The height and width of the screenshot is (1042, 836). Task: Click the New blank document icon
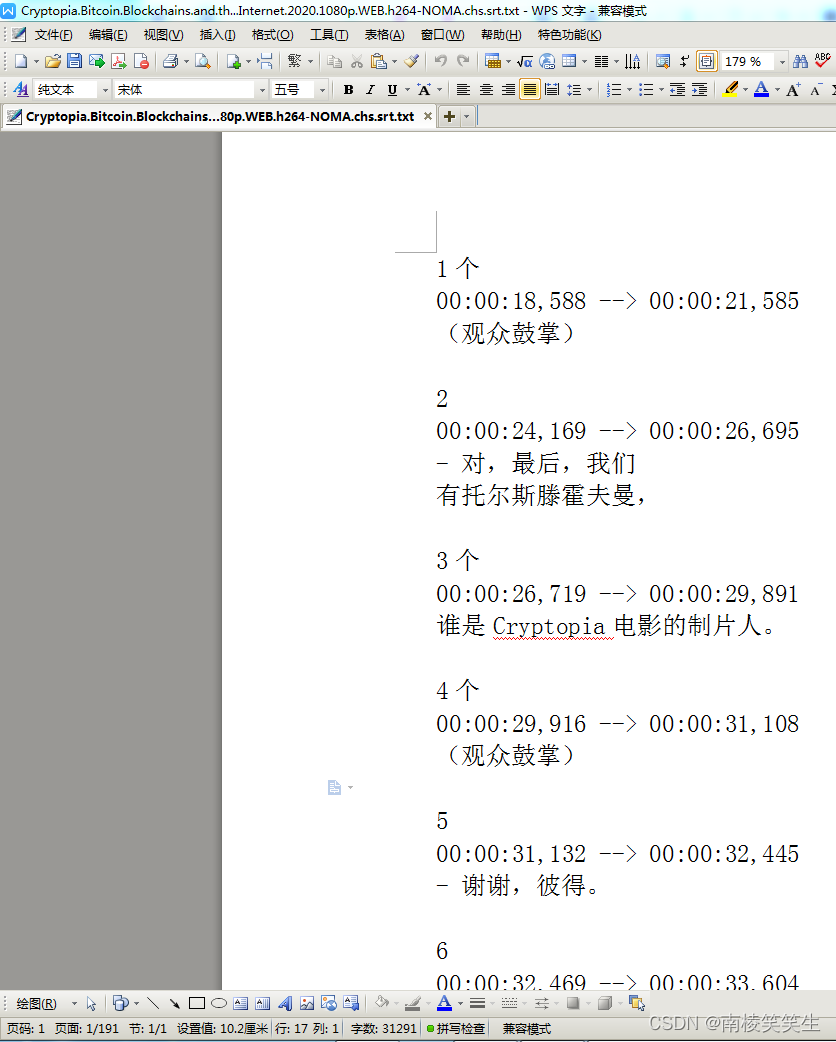(21, 62)
